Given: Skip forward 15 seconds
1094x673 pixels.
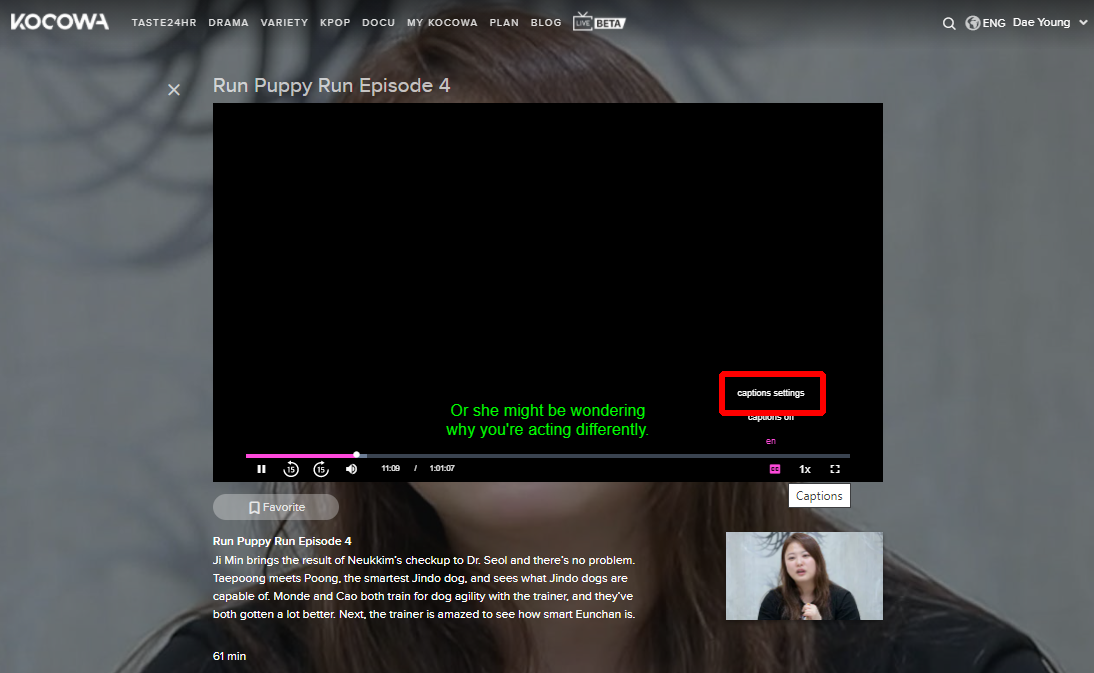Looking at the screenshot, I should 321,469.
